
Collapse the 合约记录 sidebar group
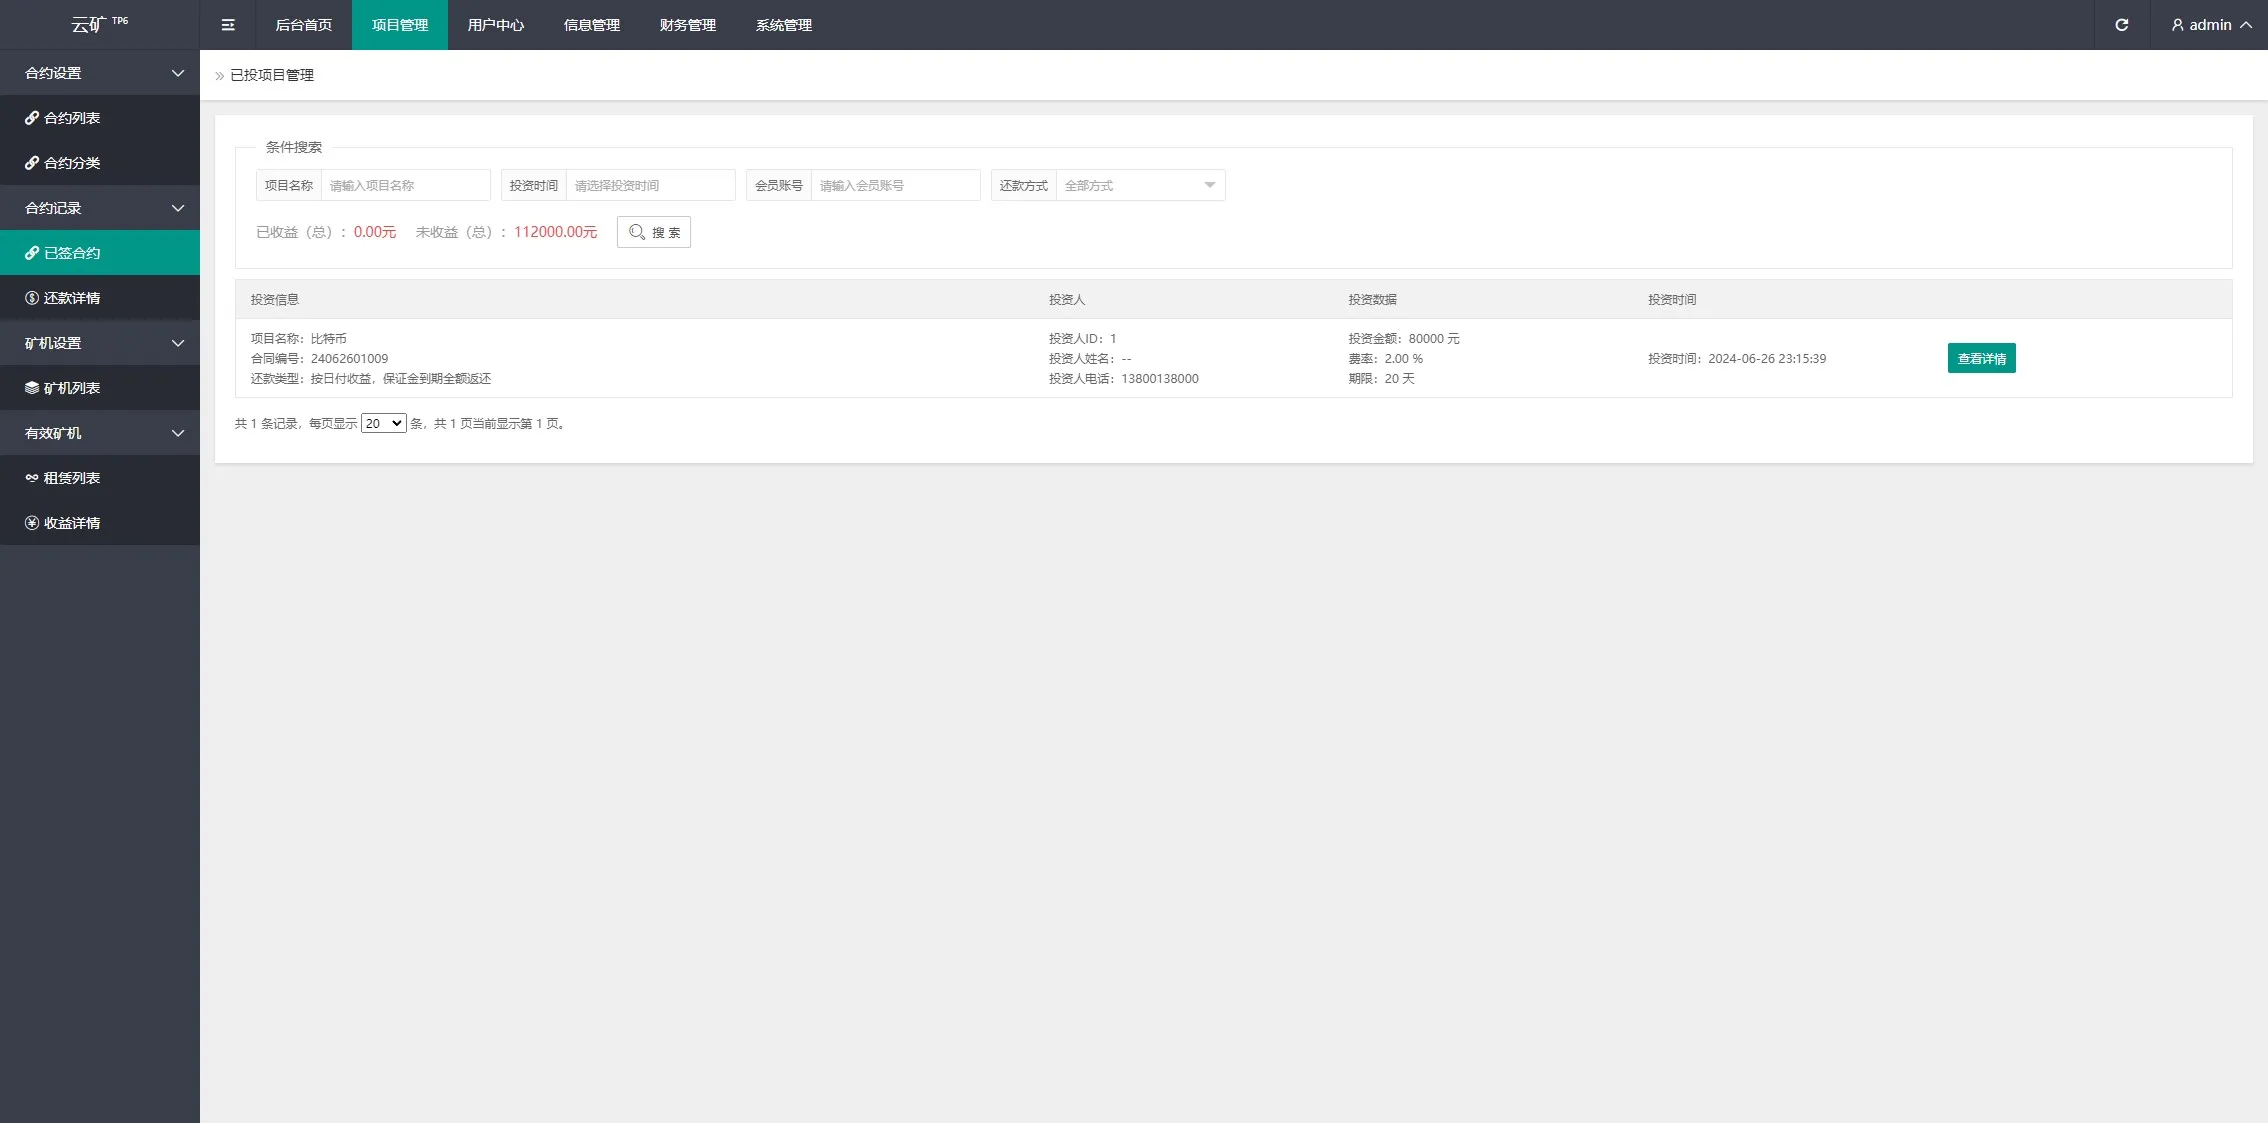(x=177, y=208)
